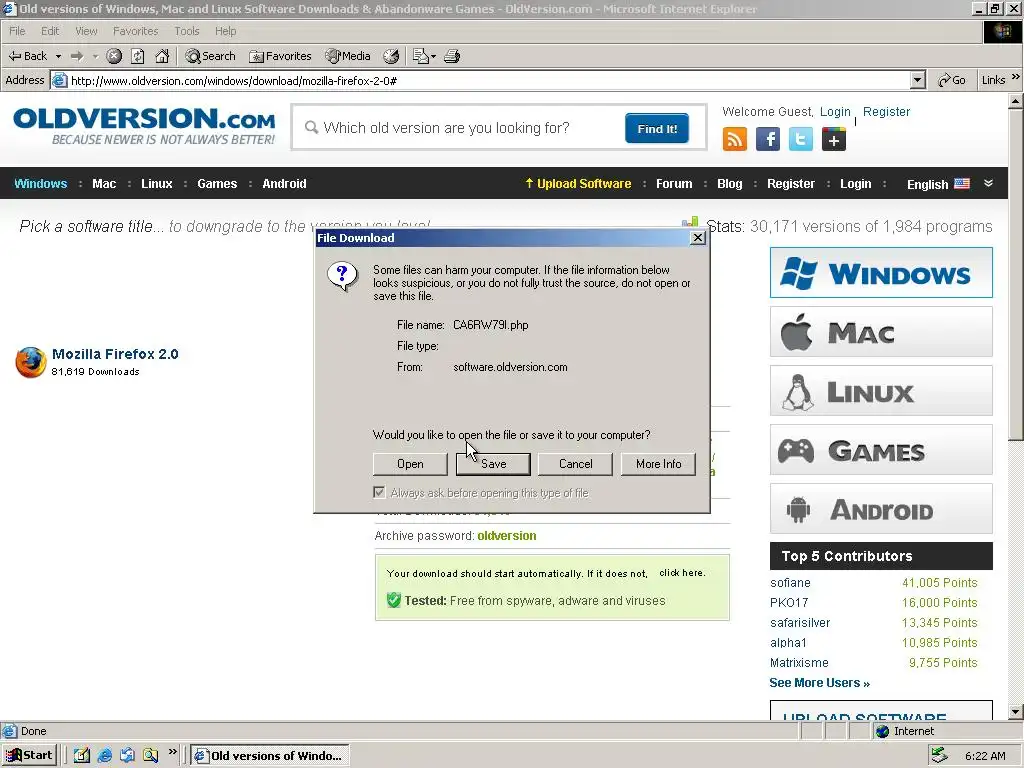The width and height of the screenshot is (1024, 768).
Task: Open the File menu
Action: [18, 31]
